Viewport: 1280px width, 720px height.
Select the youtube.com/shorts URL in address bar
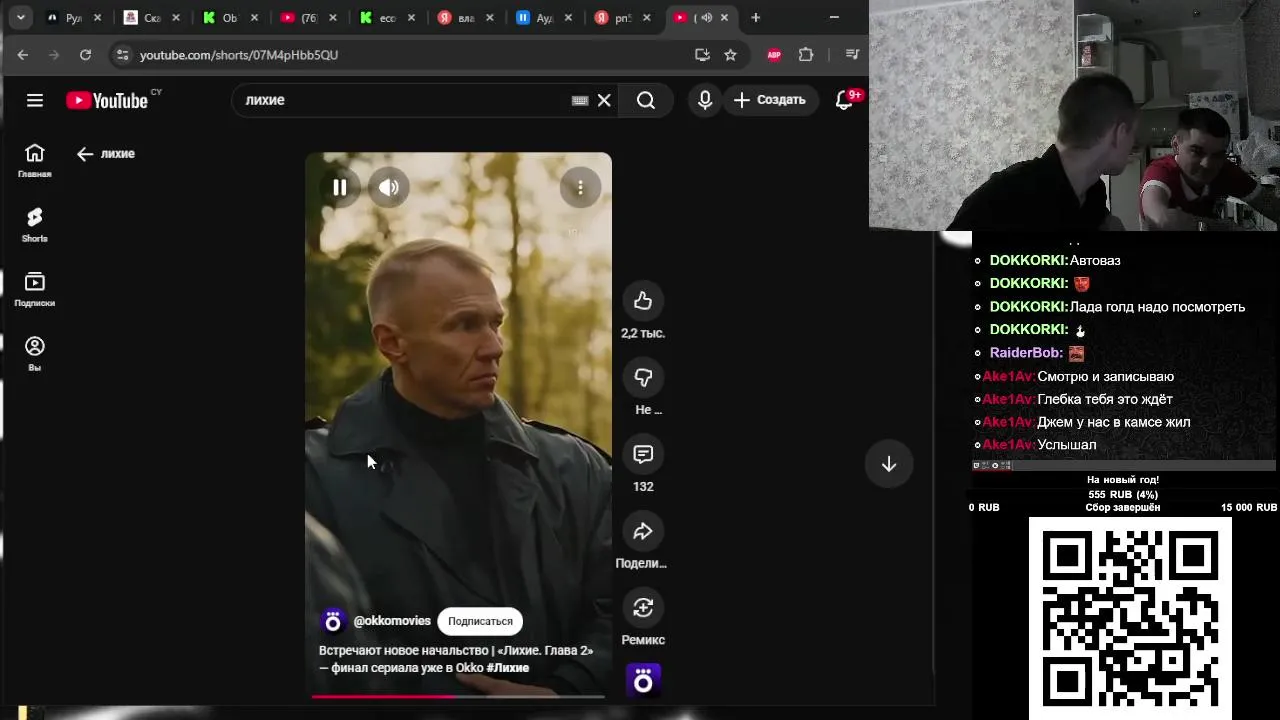pos(239,55)
